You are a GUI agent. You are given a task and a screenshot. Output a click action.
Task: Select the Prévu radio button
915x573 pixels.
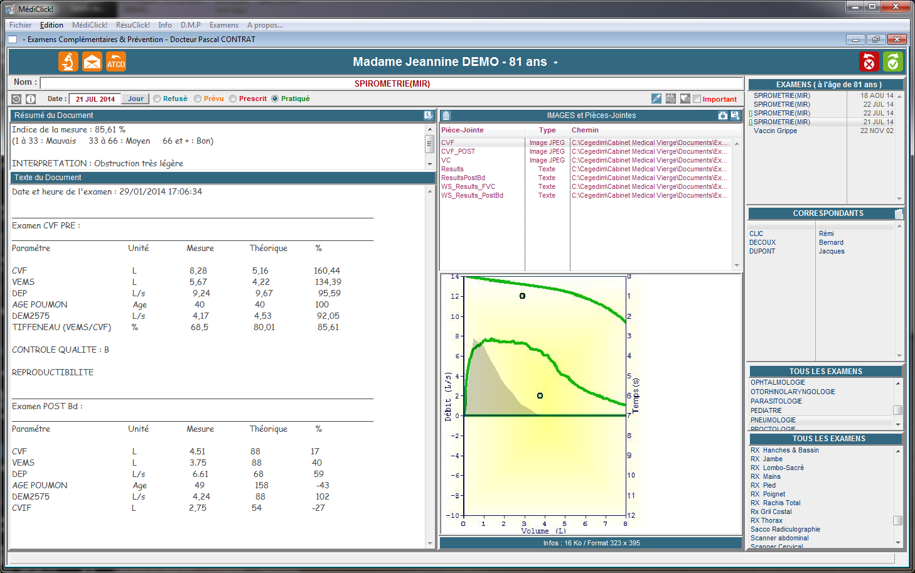197,99
